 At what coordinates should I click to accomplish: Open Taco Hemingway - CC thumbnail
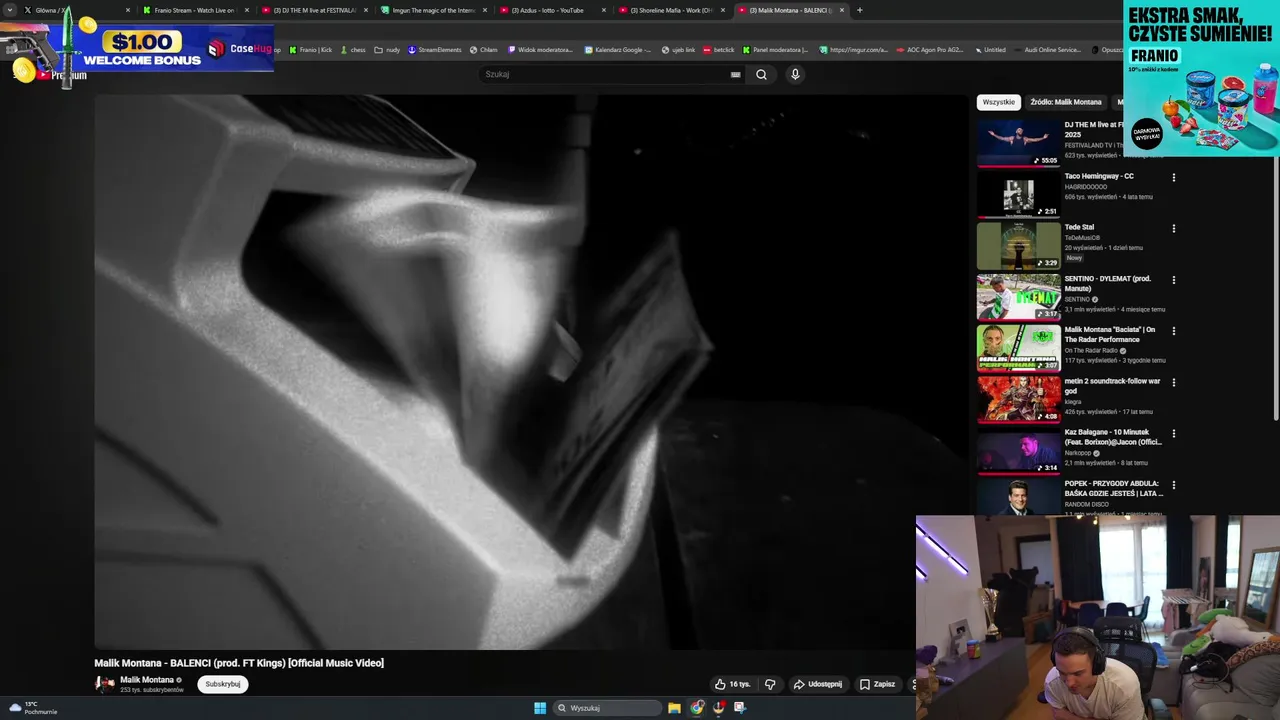pyautogui.click(x=1018, y=194)
